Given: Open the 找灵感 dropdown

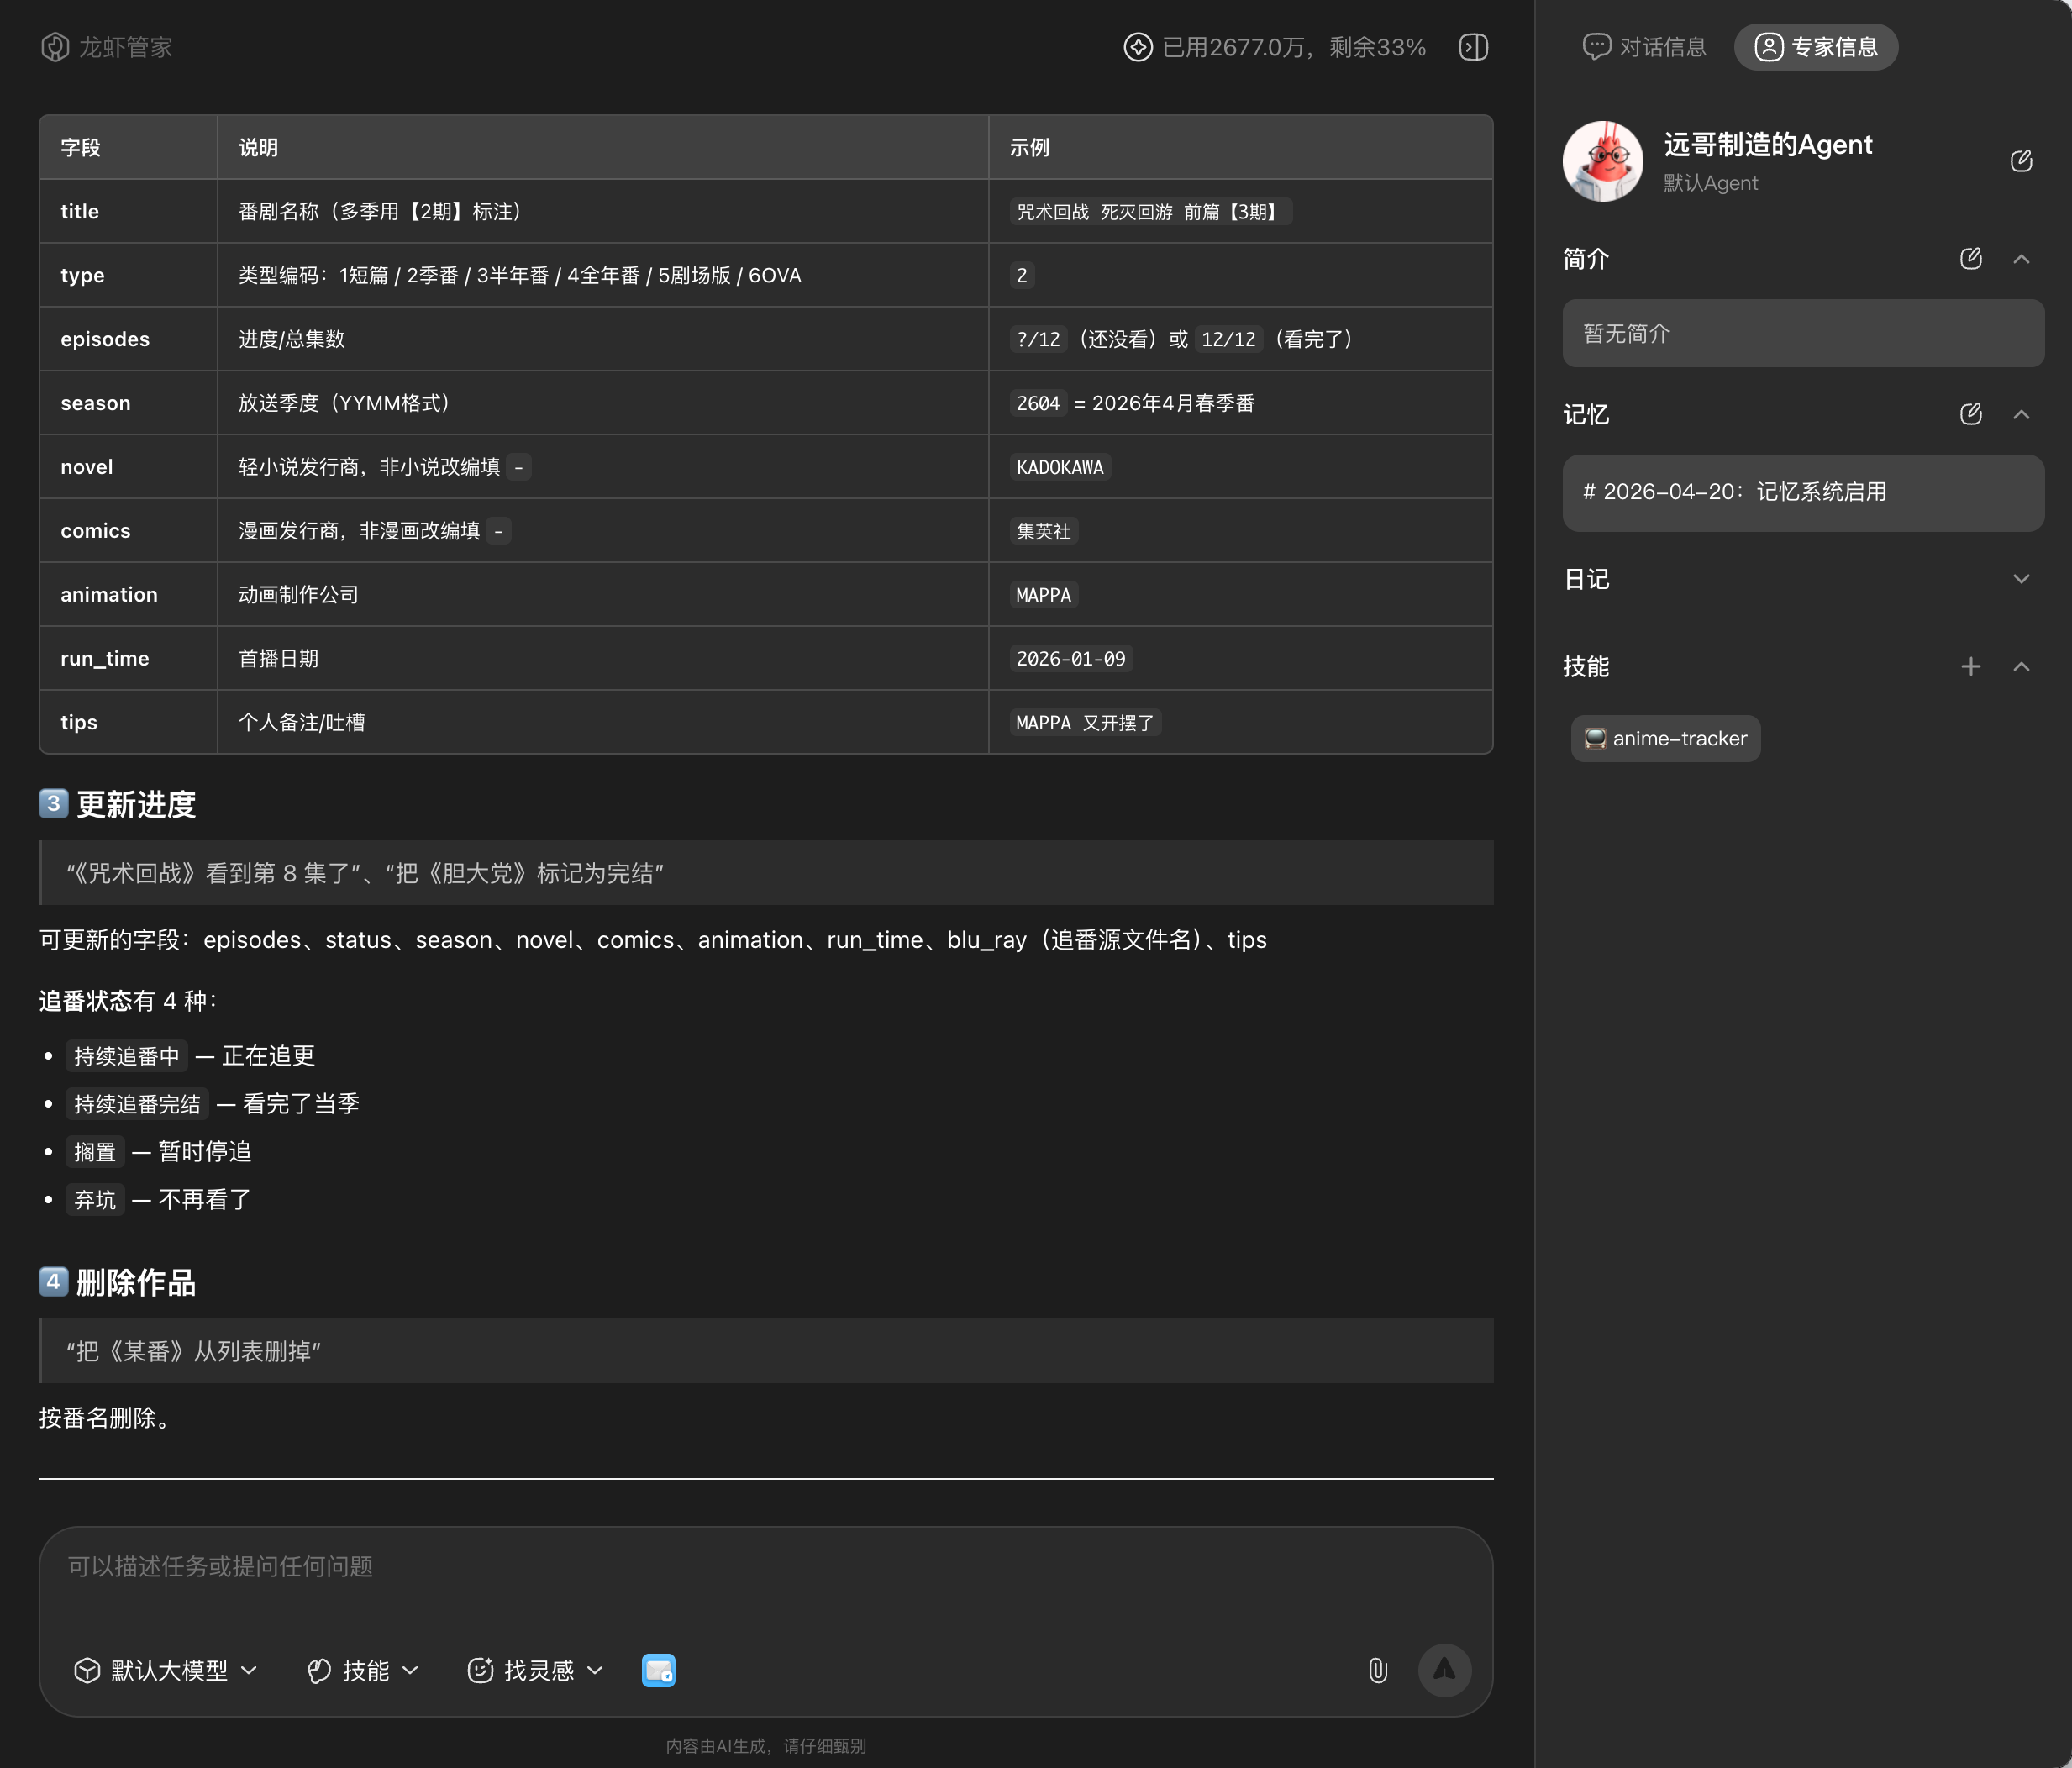Looking at the screenshot, I should [536, 1670].
